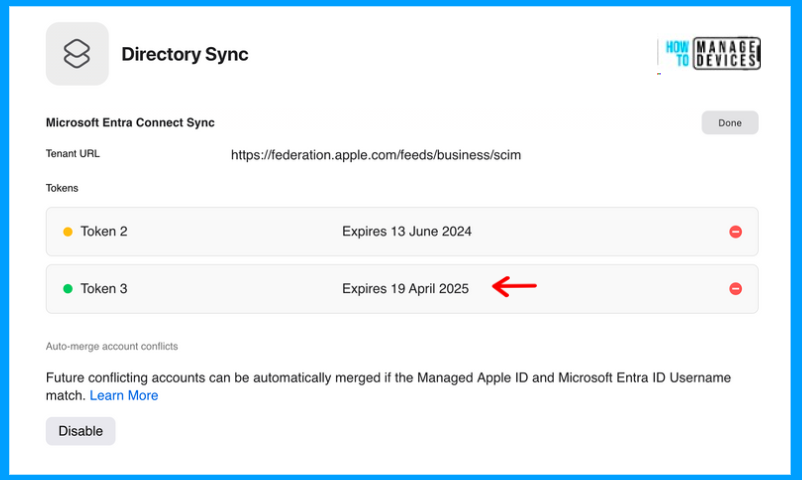The image size is (802, 480).
Task: Click the Done button
Action: pos(729,123)
